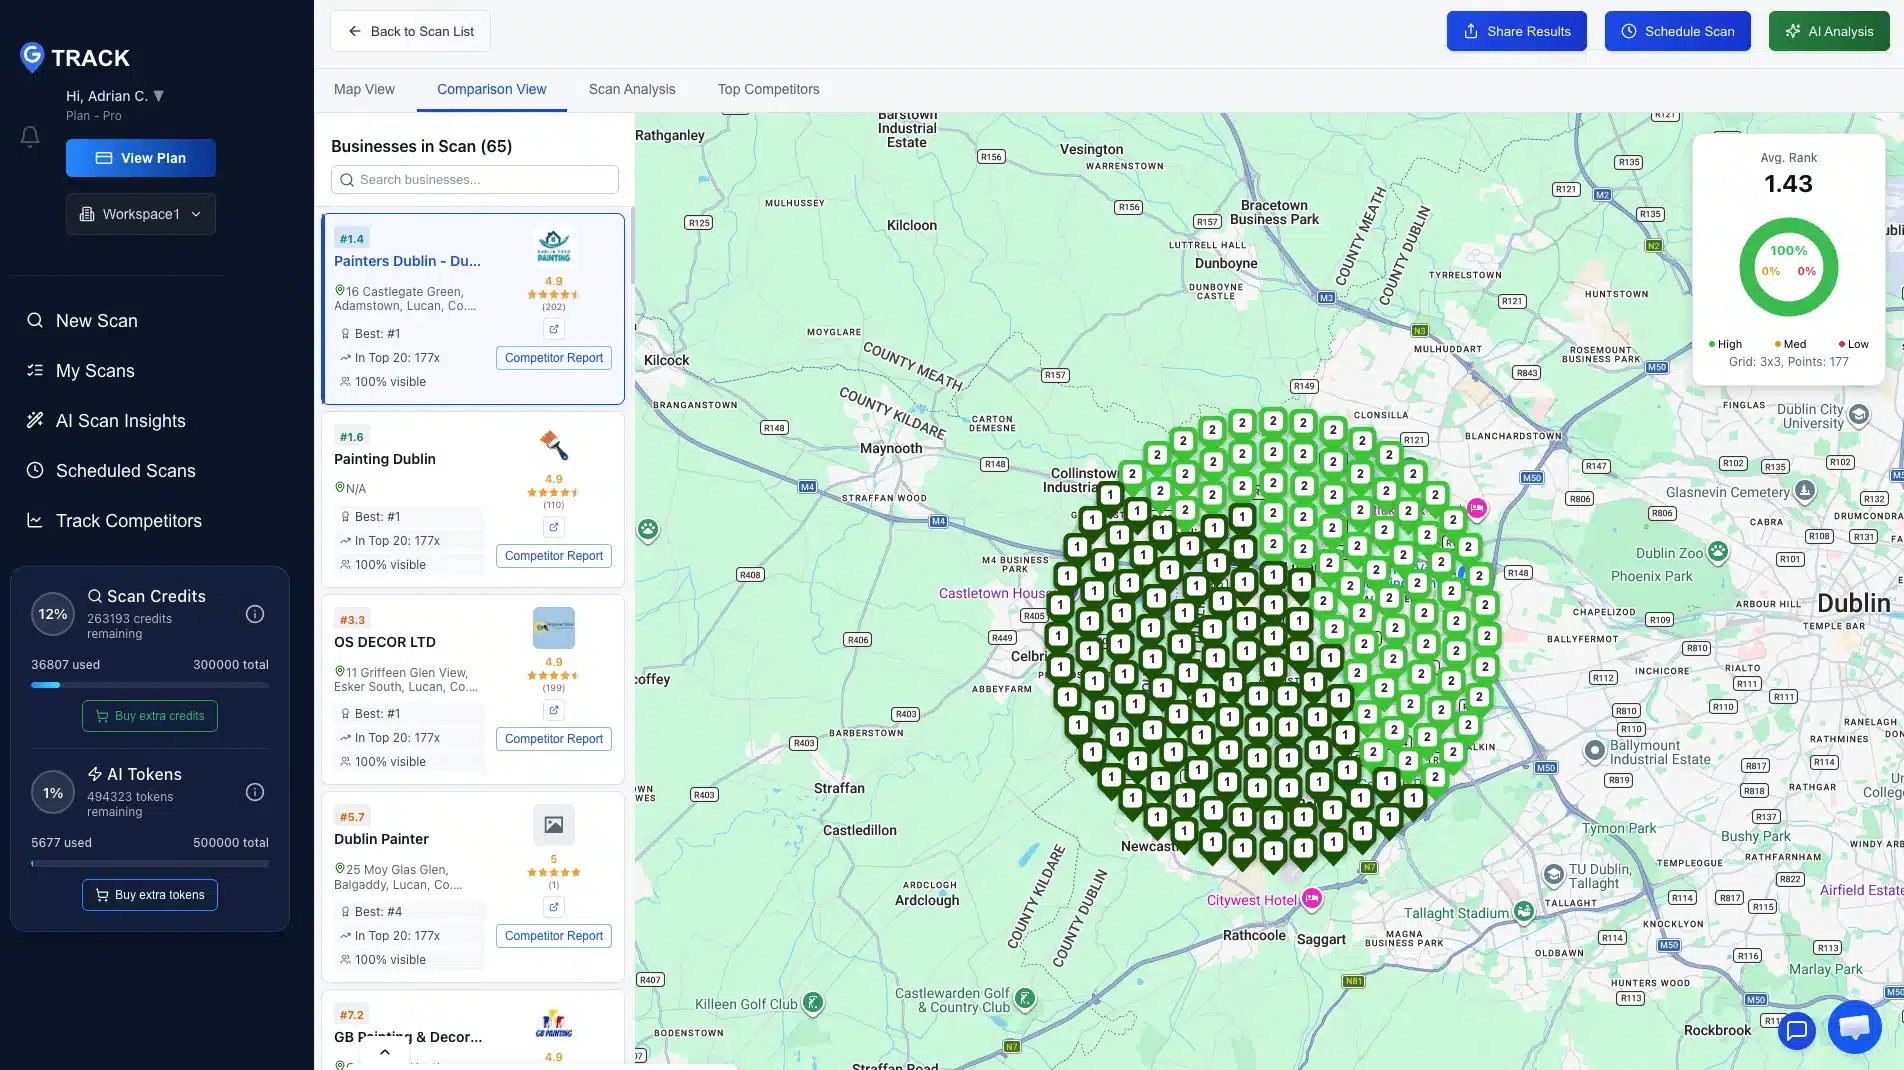The height and width of the screenshot is (1070, 1904).
Task: Open My Scans from the sidebar
Action: pos(94,370)
